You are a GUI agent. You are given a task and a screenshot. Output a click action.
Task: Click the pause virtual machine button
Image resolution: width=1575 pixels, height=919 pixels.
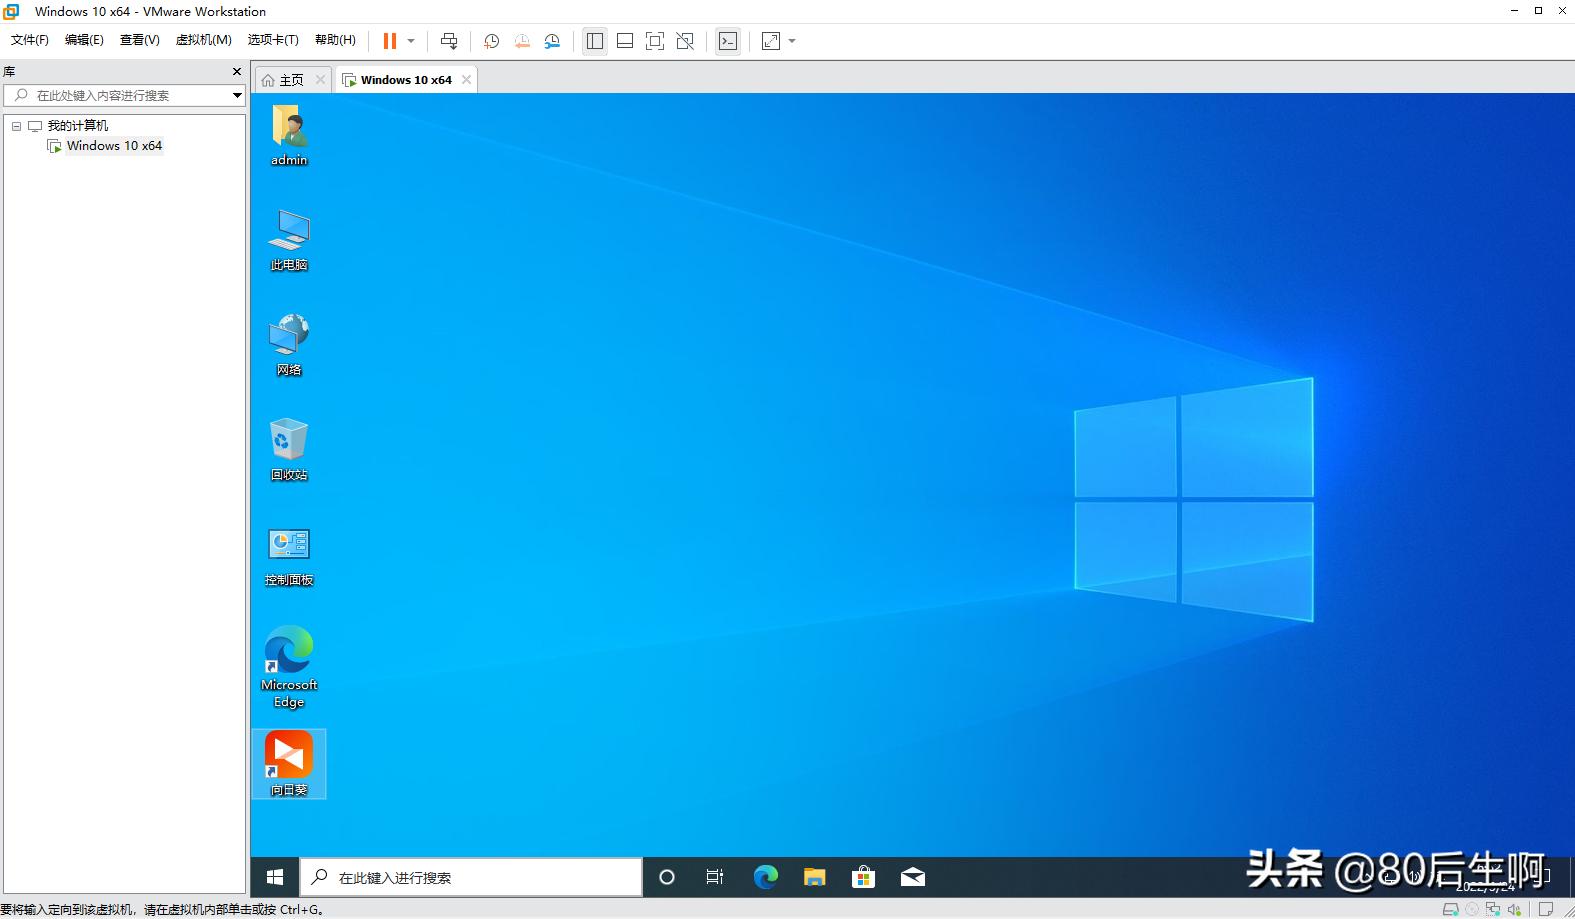coord(389,41)
